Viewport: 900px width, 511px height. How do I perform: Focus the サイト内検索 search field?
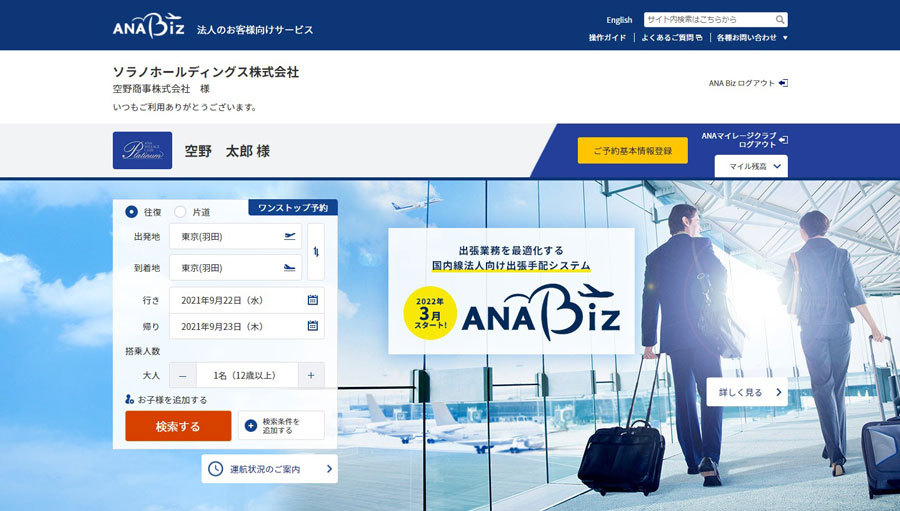click(x=709, y=20)
